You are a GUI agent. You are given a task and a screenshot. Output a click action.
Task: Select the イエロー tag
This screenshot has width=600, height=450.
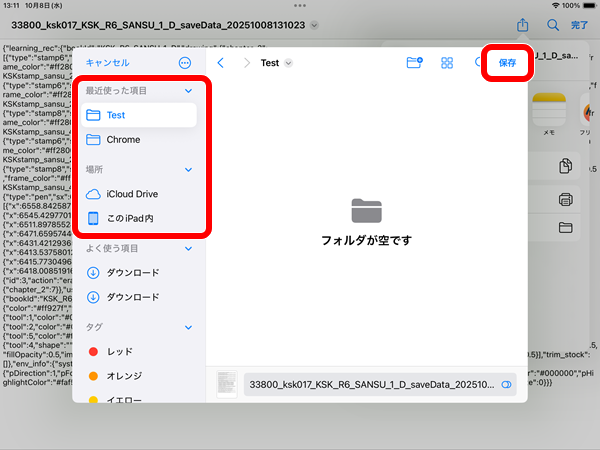[139, 399]
